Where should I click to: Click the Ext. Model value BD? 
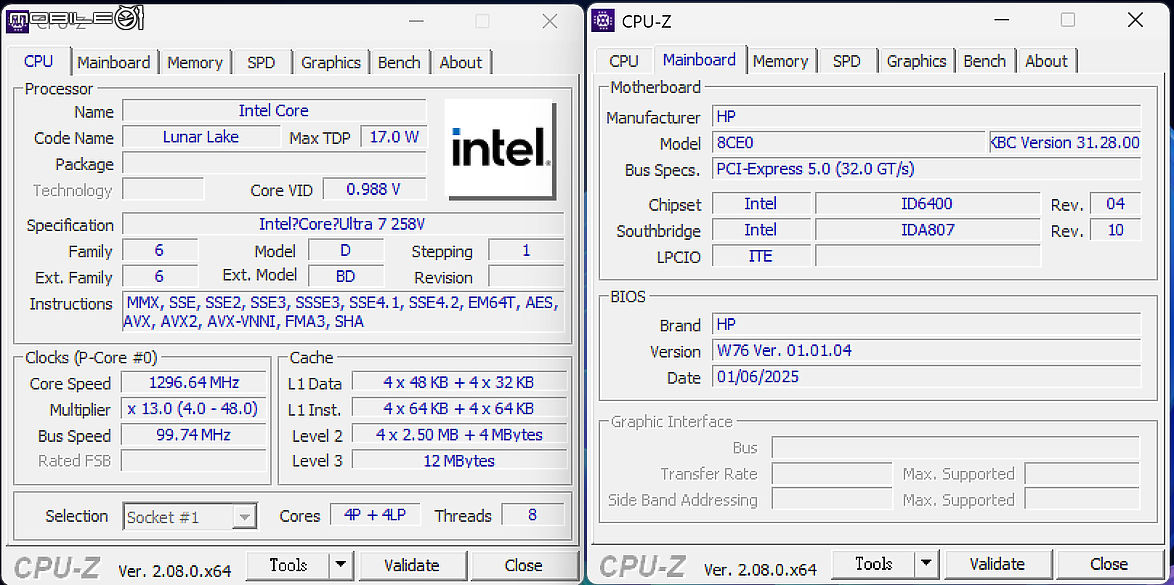pos(345,276)
